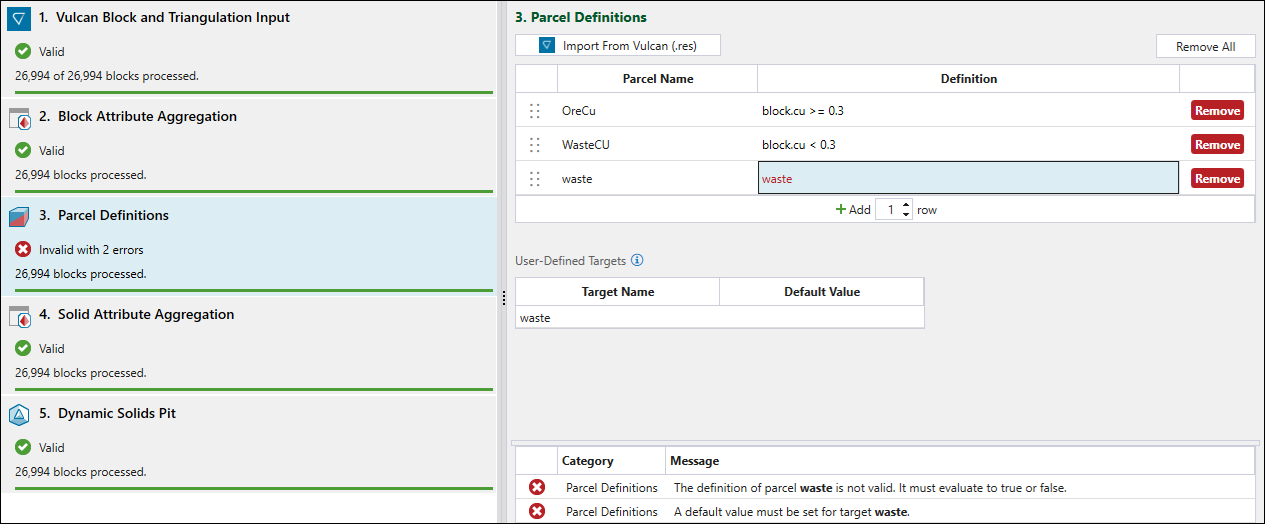This screenshot has height=524, width=1265.
Task: Click the first error icon in message list
Action: click(537, 488)
